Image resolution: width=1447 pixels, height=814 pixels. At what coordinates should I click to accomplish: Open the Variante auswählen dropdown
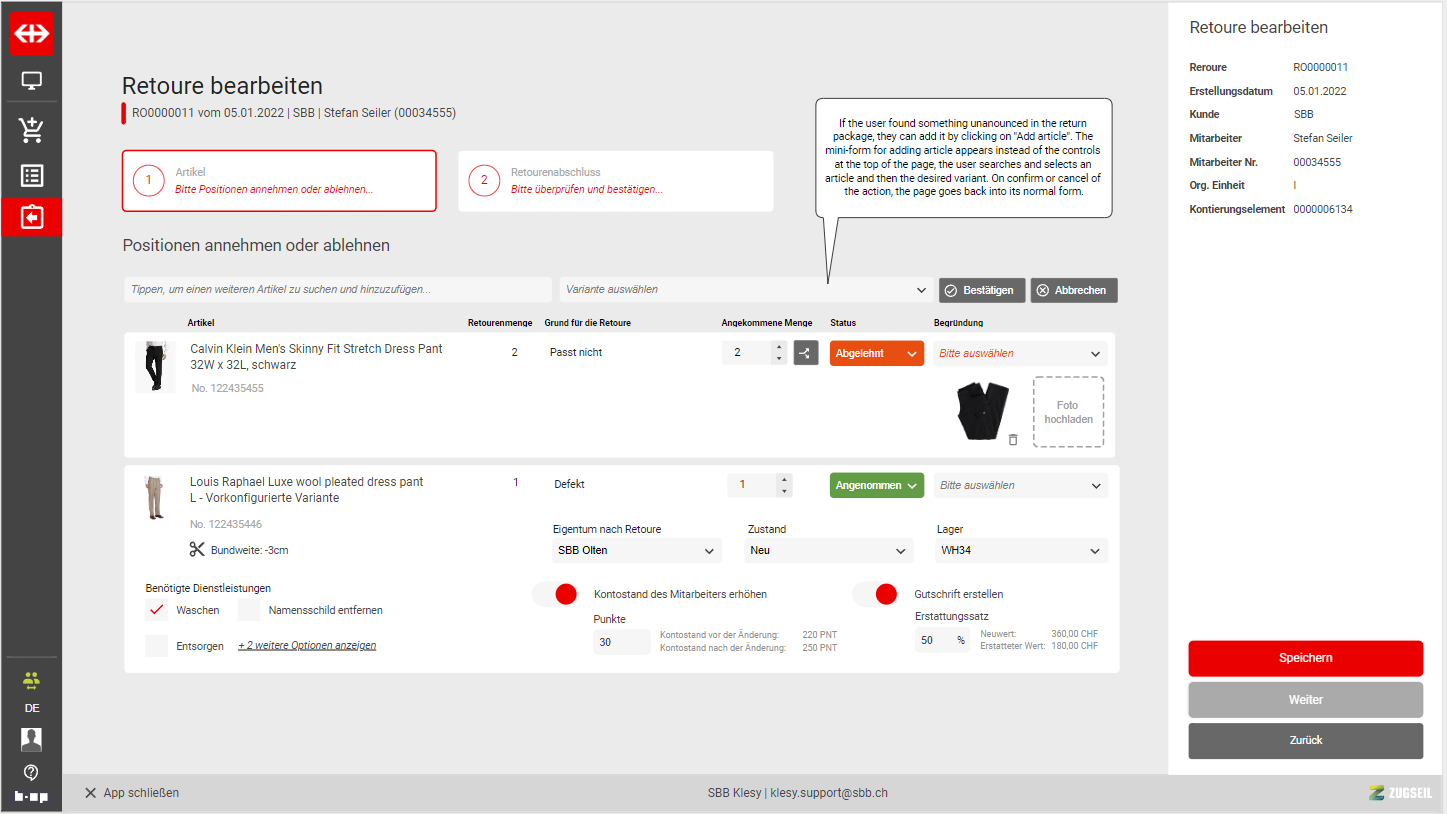pos(746,290)
